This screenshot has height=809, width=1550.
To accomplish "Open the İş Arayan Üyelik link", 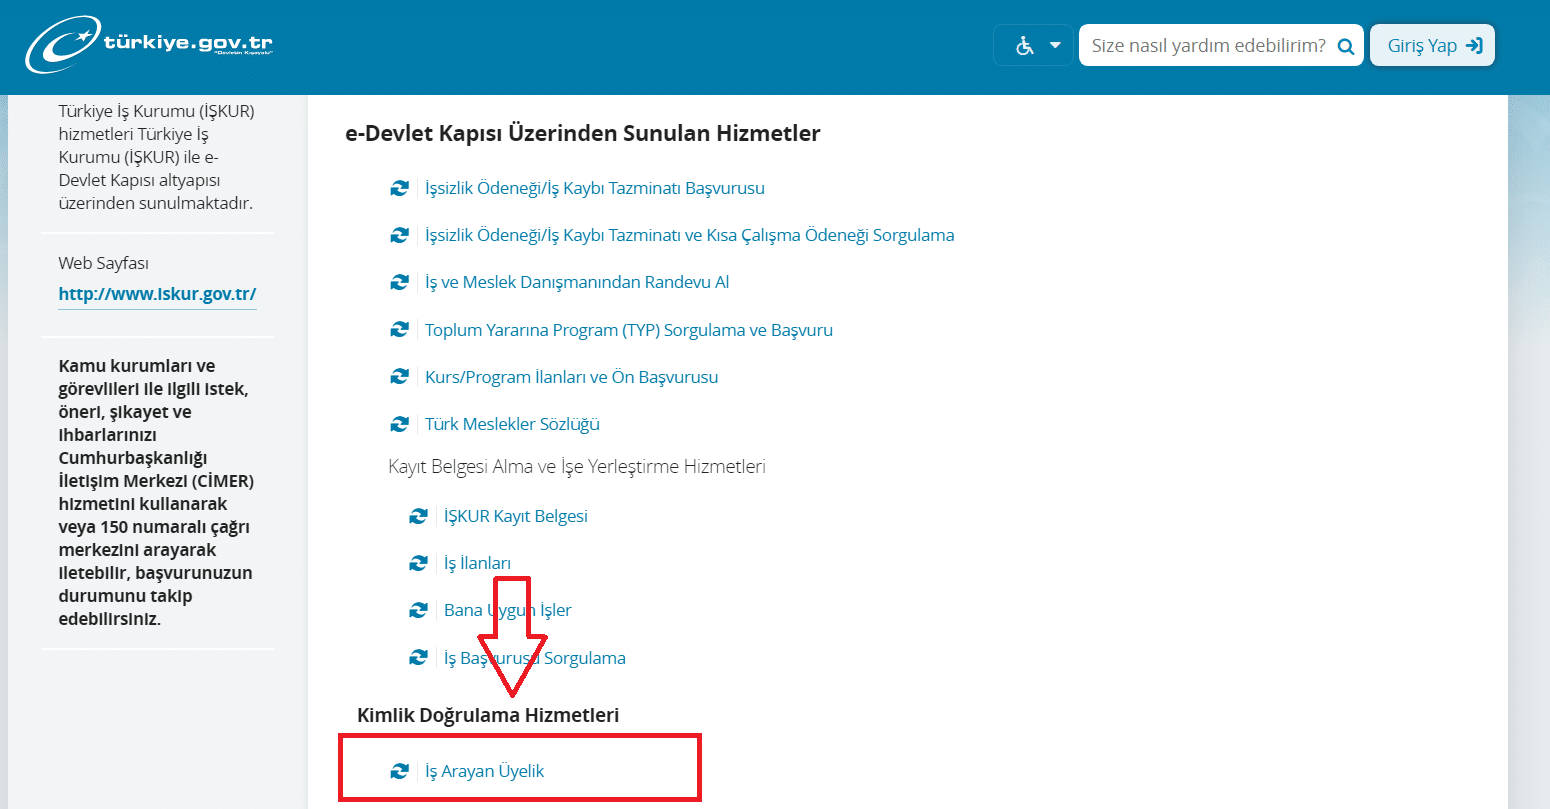I will coord(485,771).
